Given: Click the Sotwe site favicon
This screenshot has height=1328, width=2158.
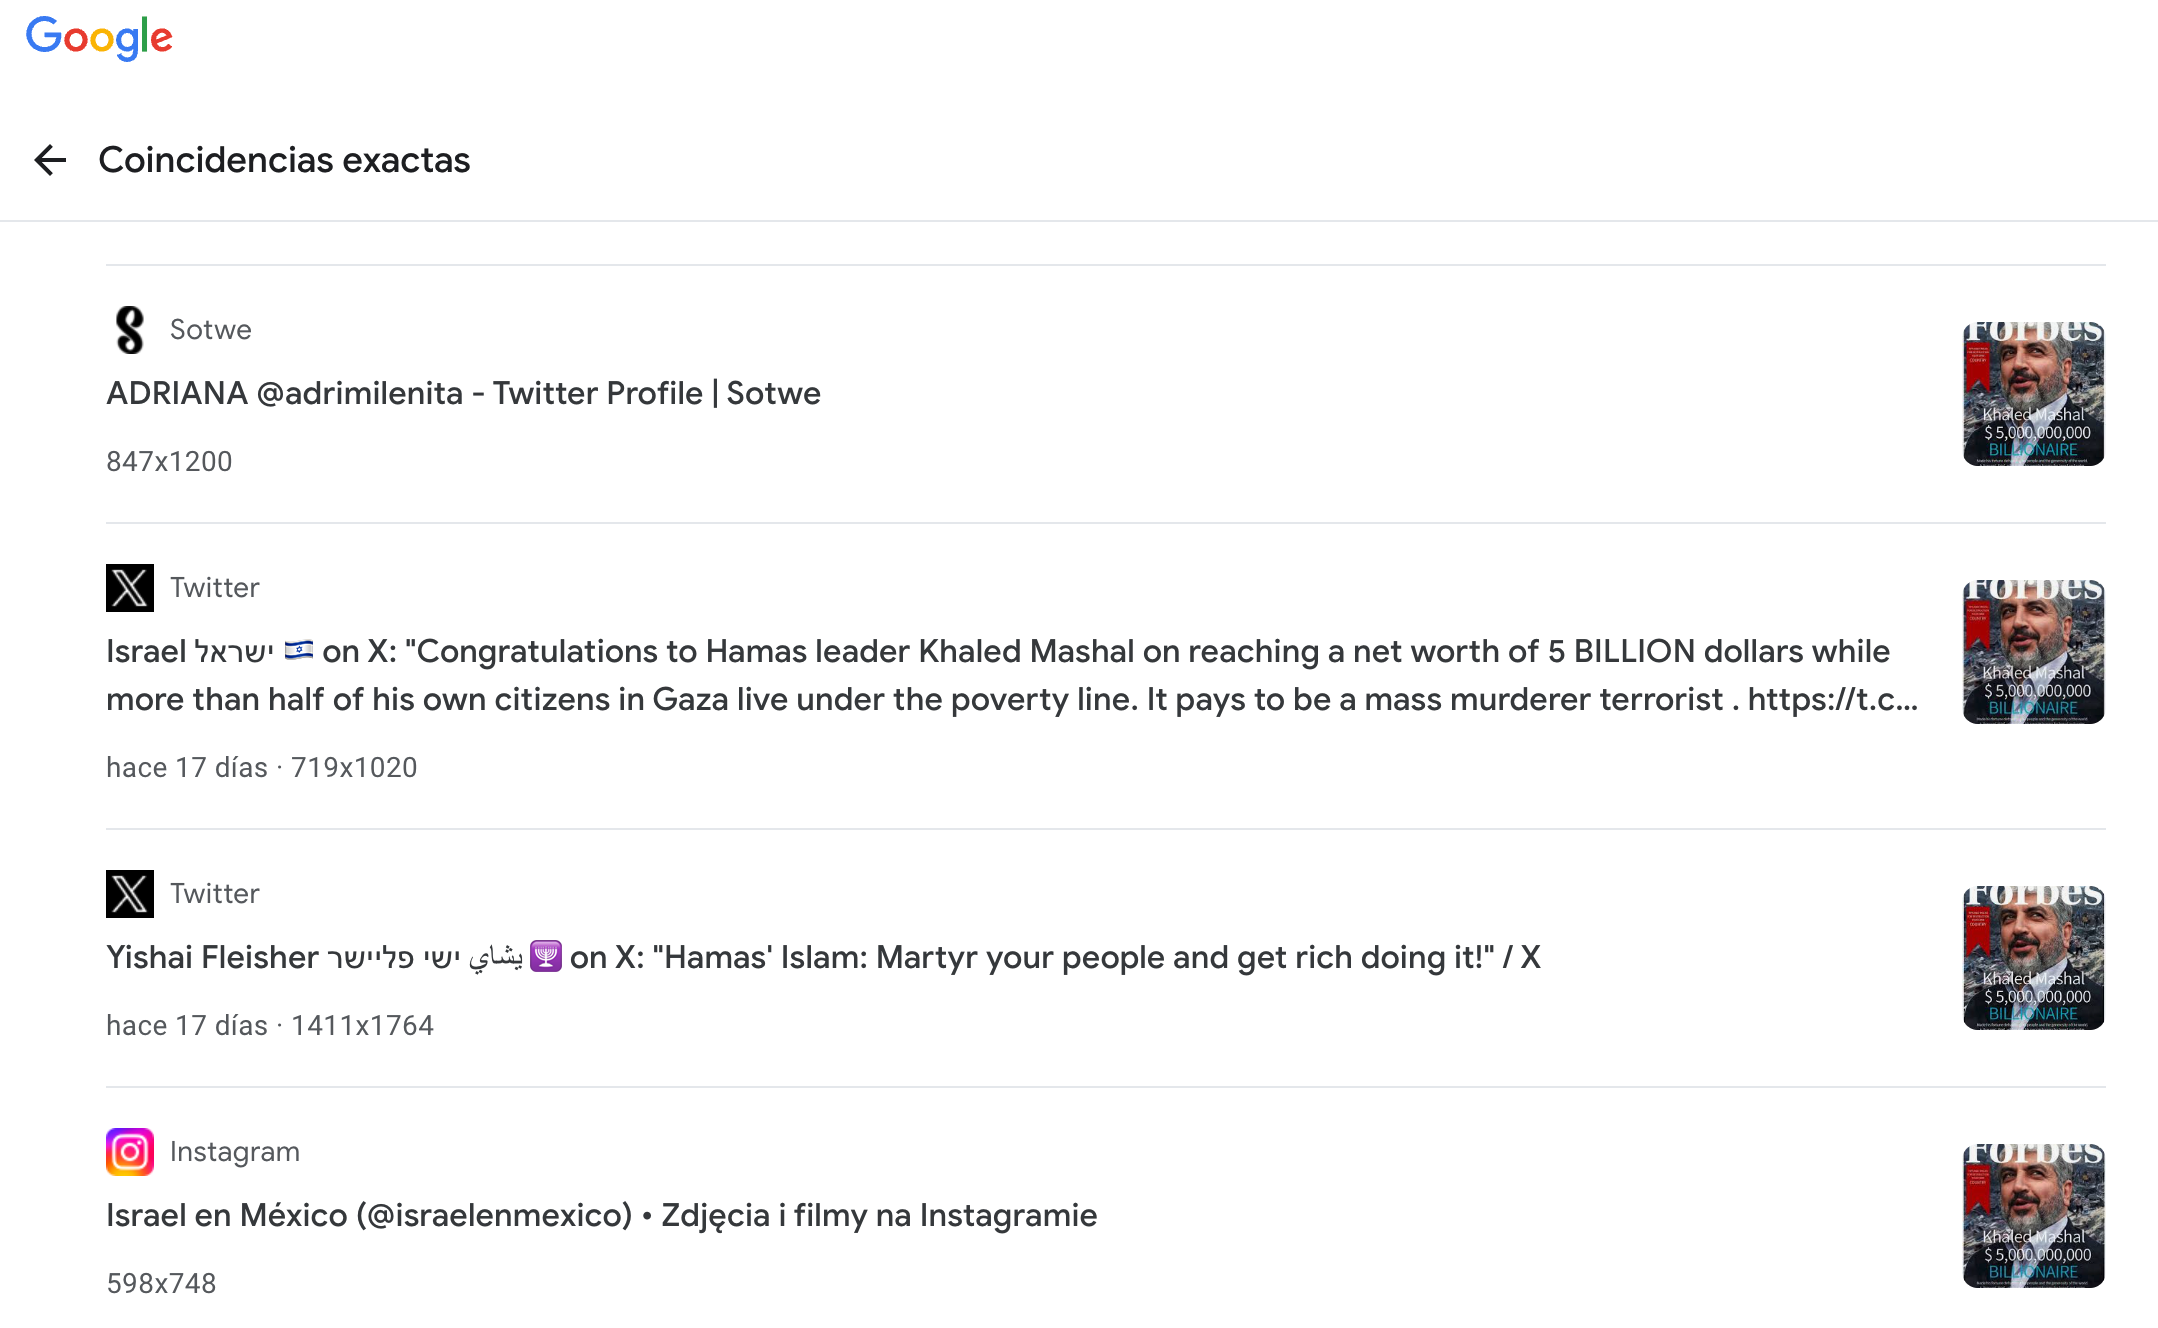Looking at the screenshot, I should click(130, 330).
